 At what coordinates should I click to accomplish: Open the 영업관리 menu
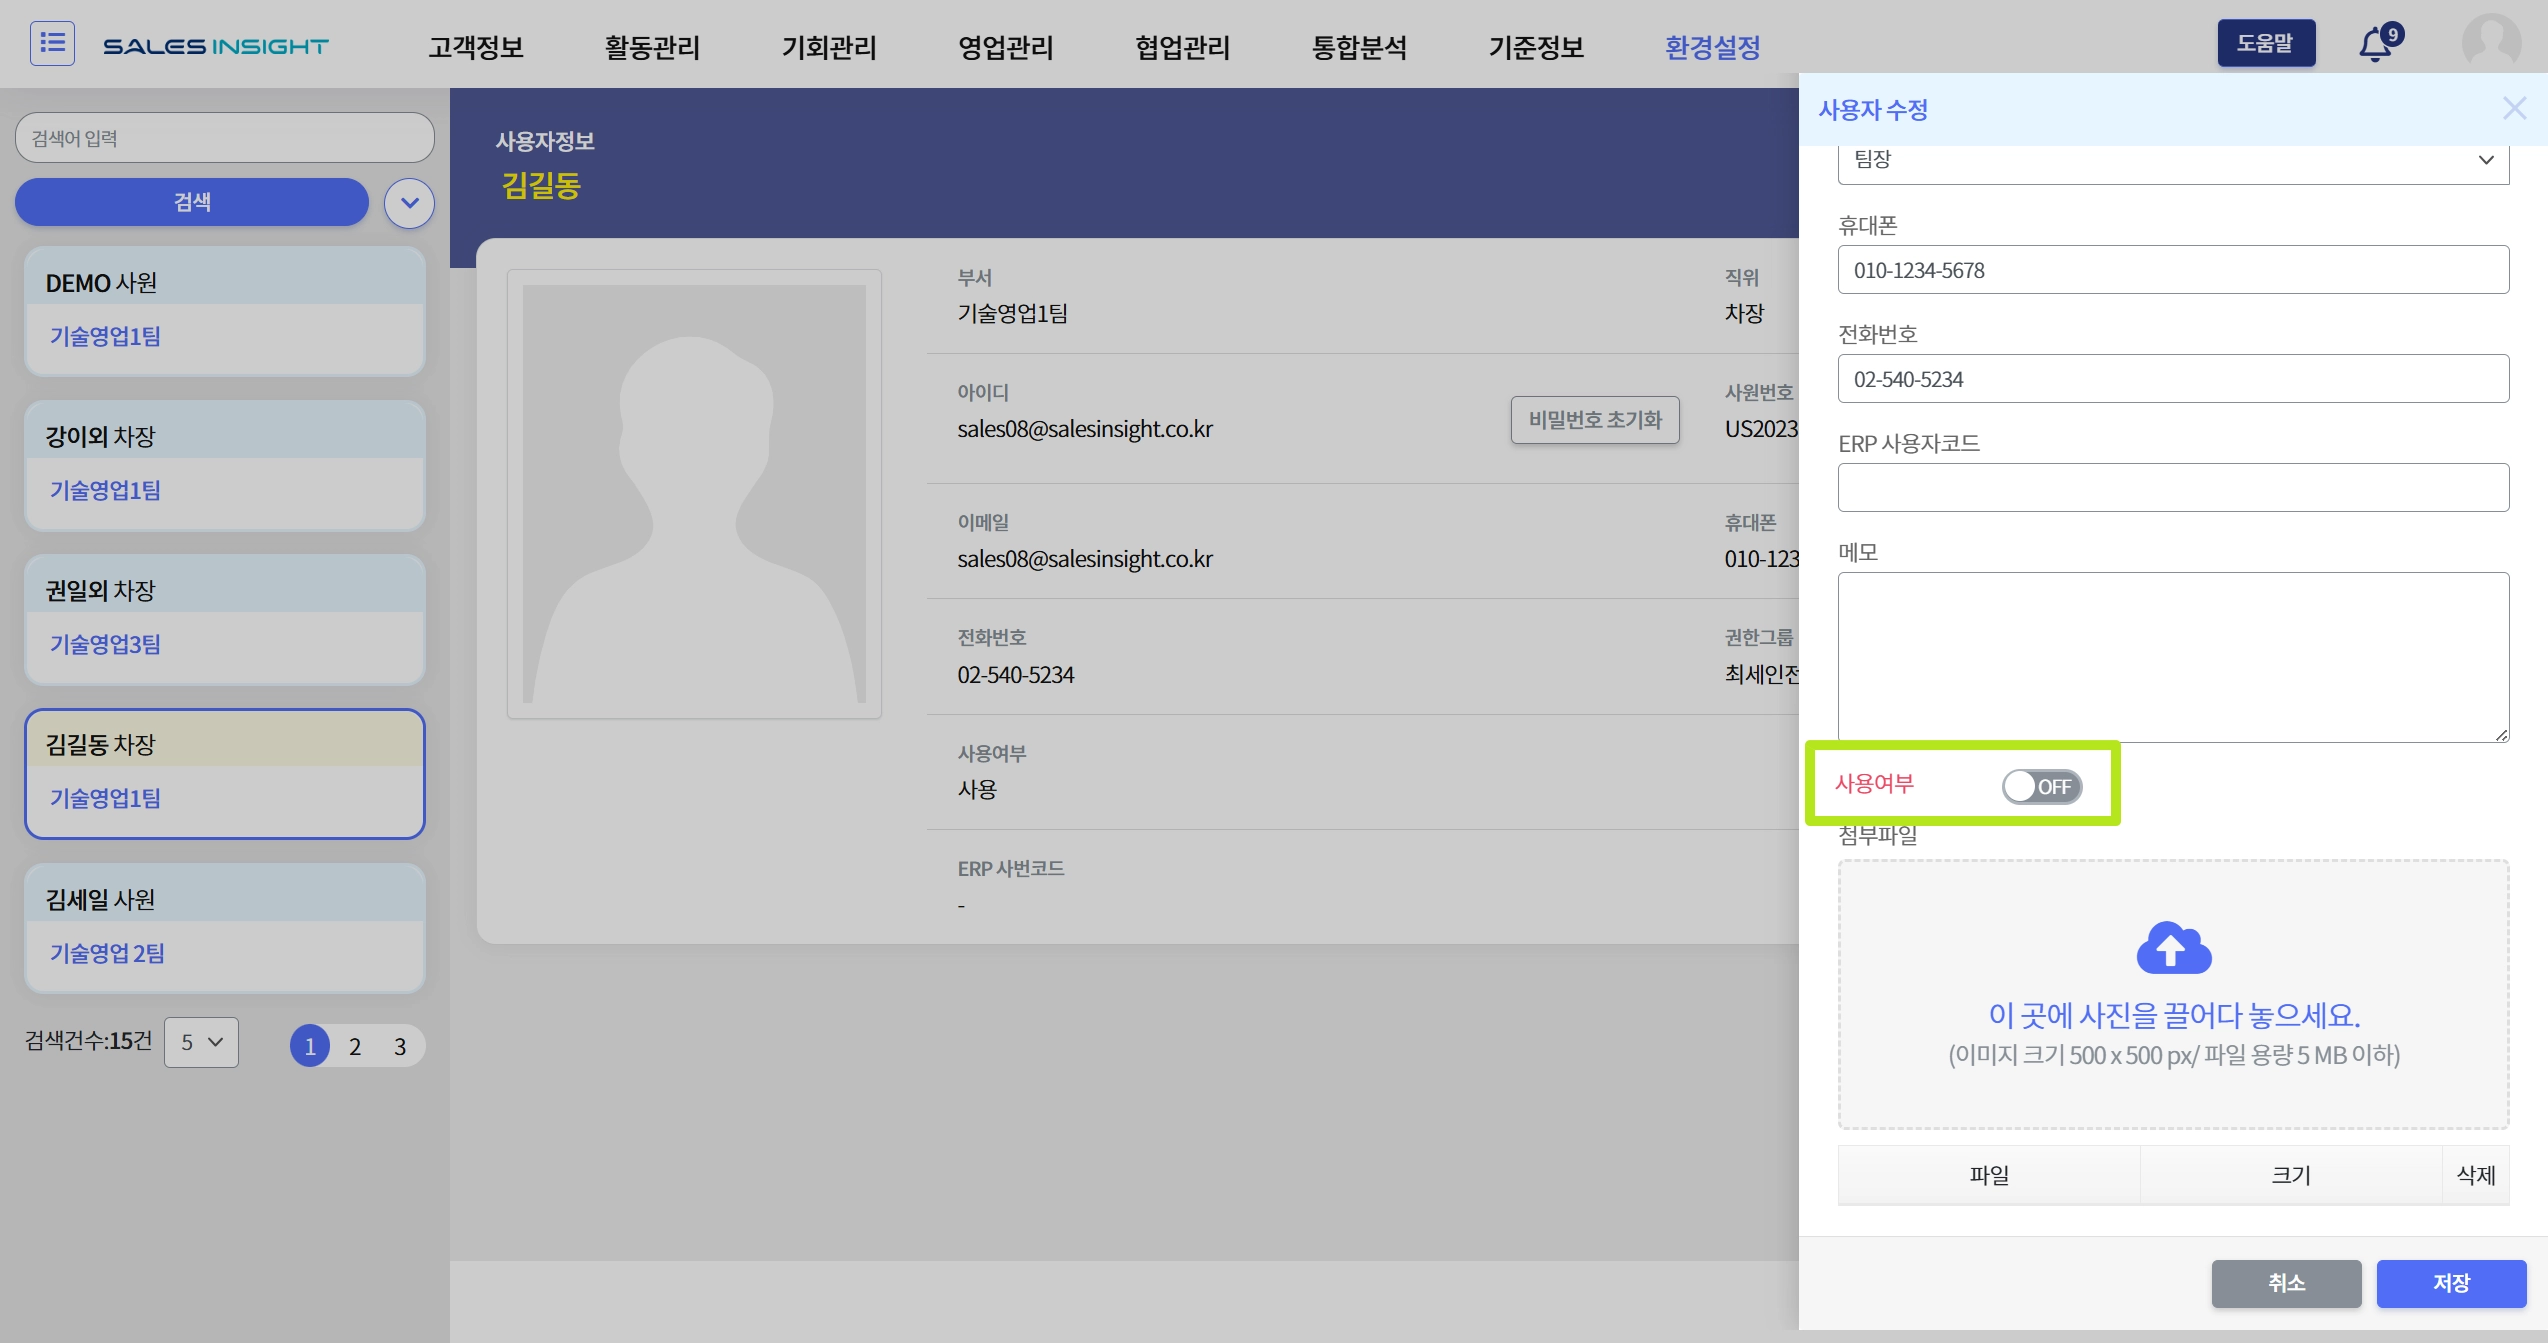pyautogui.click(x=1006, y=46)
